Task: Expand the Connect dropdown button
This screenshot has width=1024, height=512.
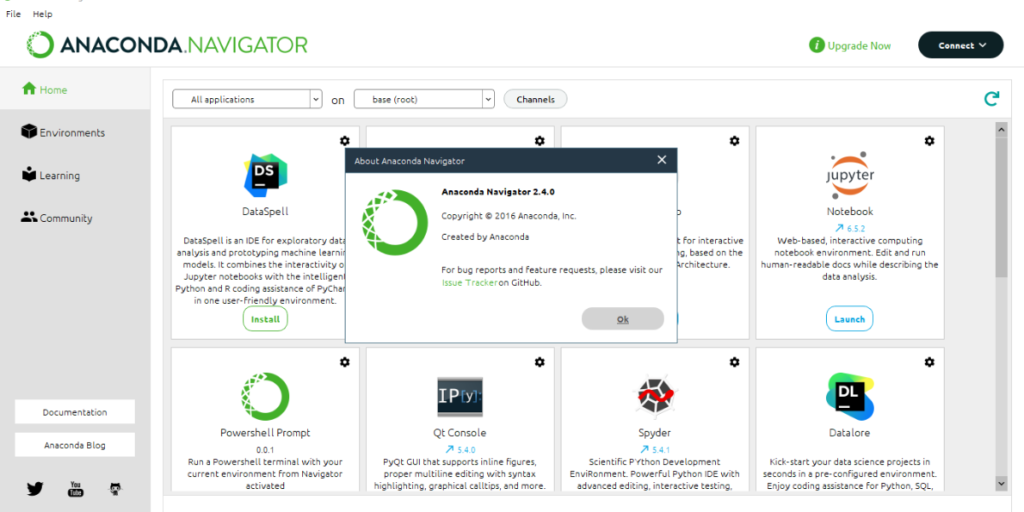Action: (961, 45)
